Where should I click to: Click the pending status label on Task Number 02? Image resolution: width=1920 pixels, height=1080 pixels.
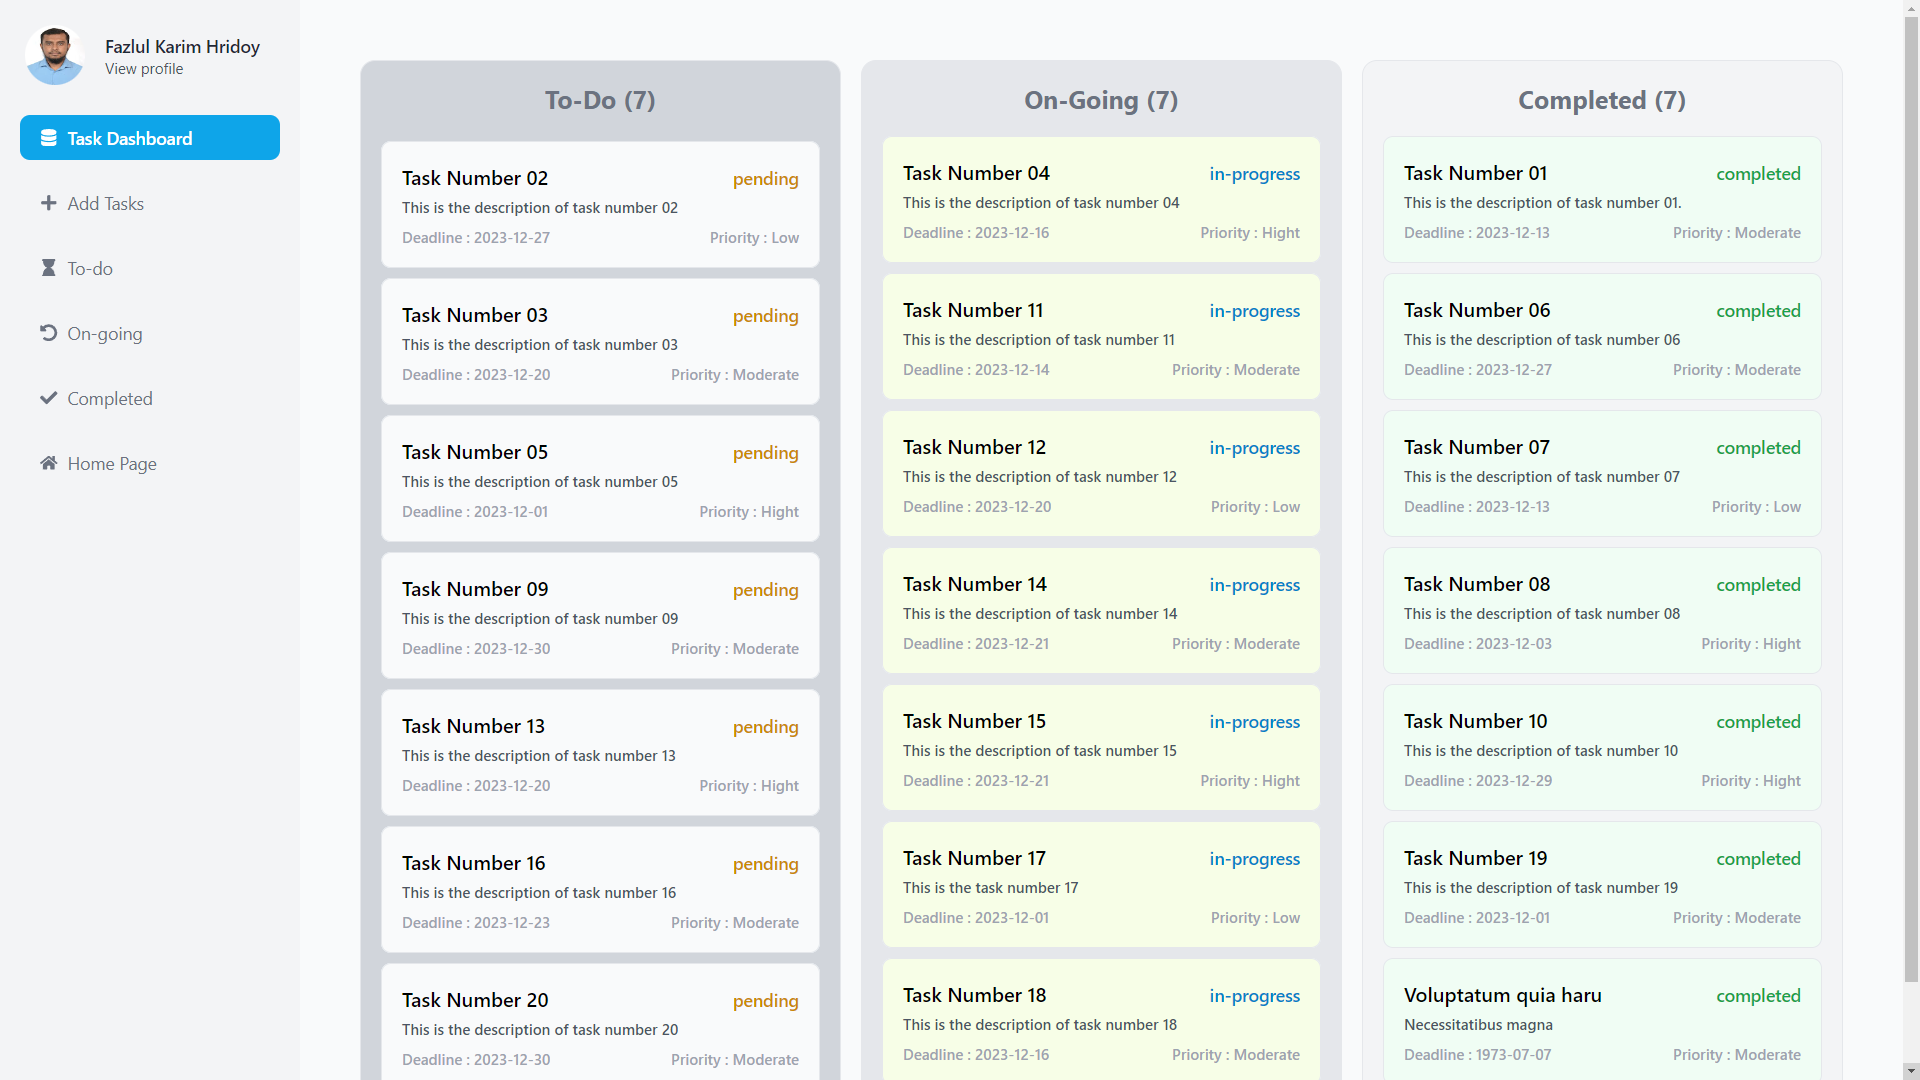765,179
